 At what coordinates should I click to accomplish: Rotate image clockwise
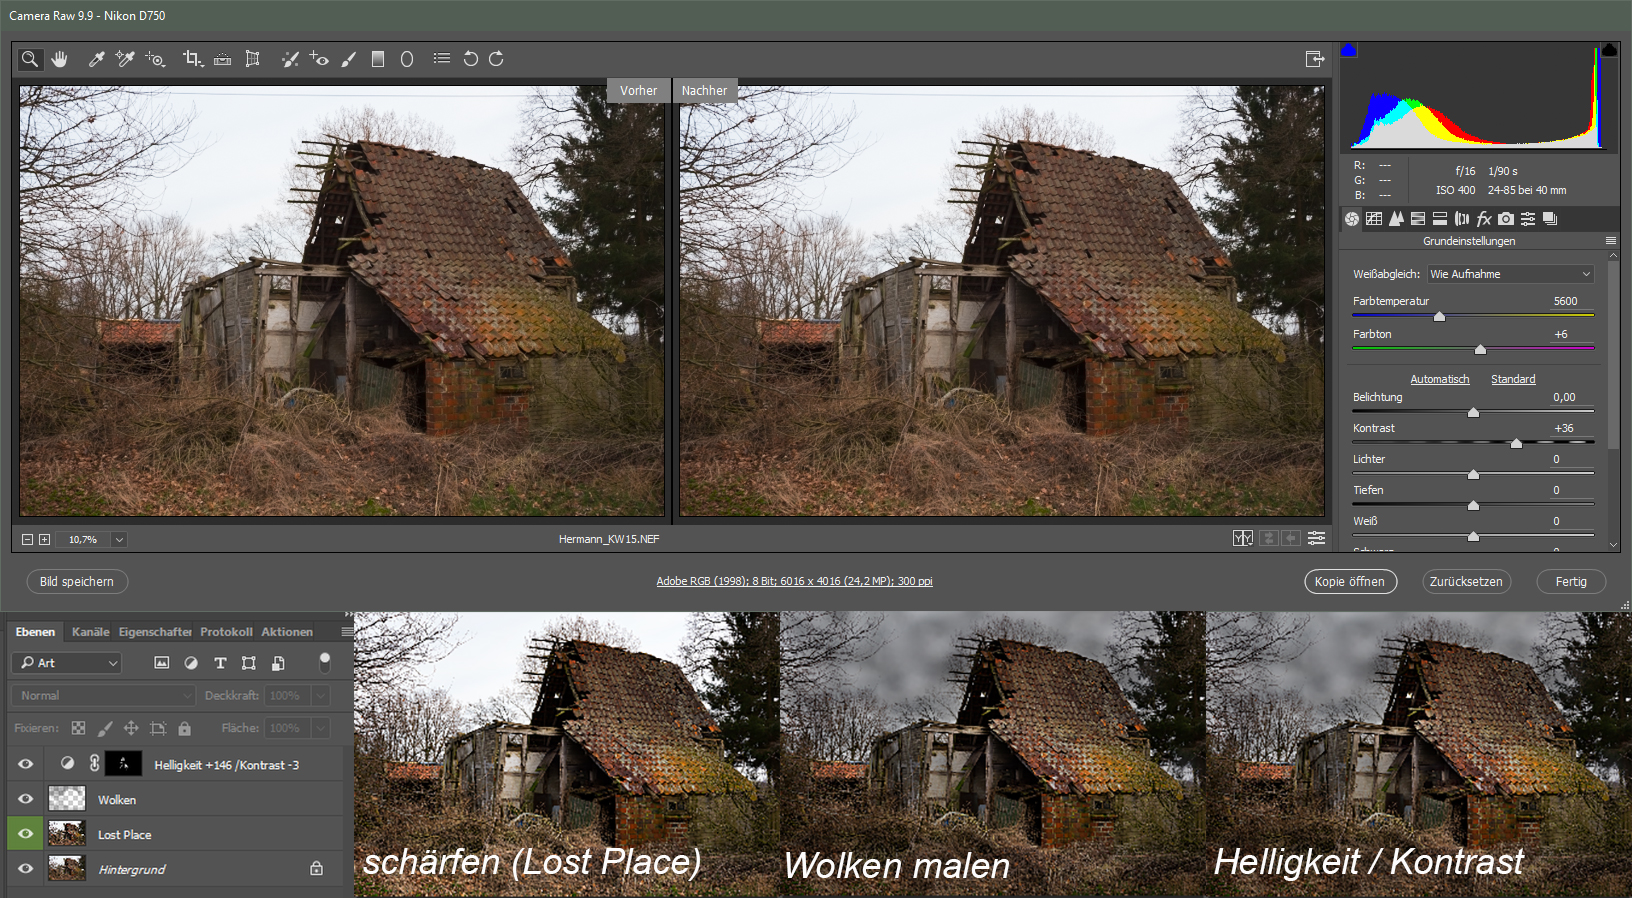tap(496, 59)
